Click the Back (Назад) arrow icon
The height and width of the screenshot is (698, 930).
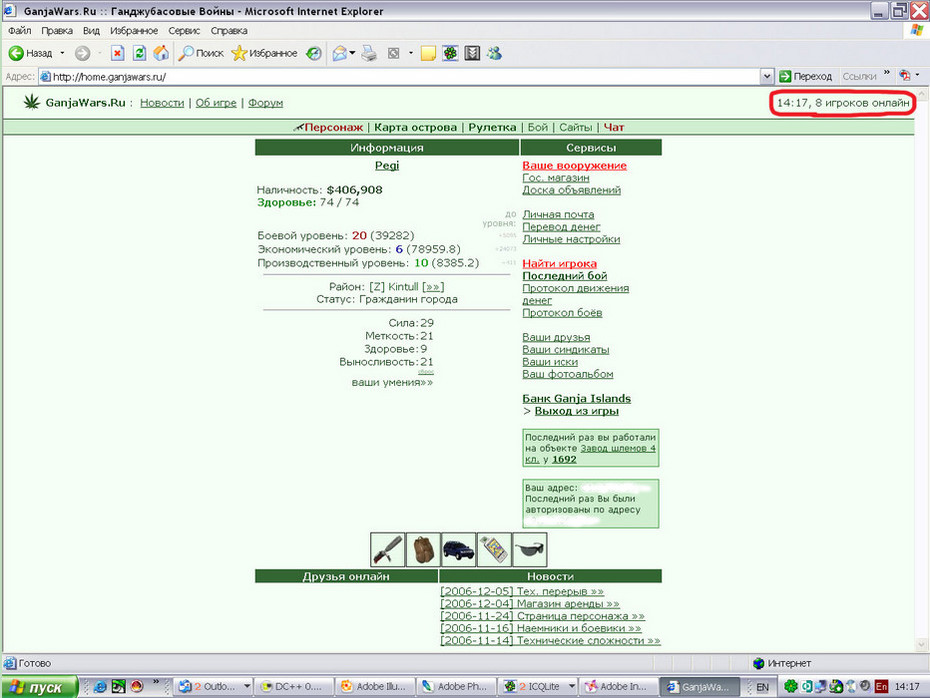click(x=16, y=53)
